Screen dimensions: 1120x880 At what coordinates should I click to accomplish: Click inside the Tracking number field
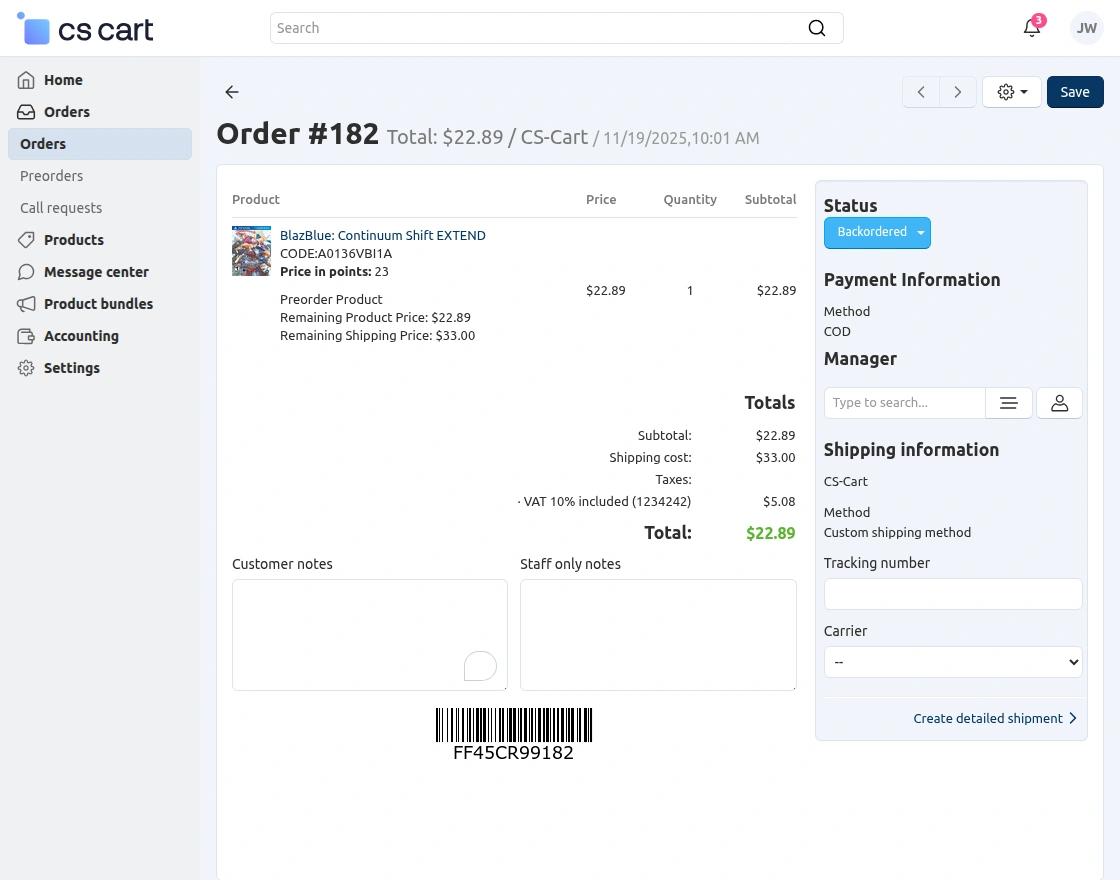pyautogui.click(x=951, y=593)
